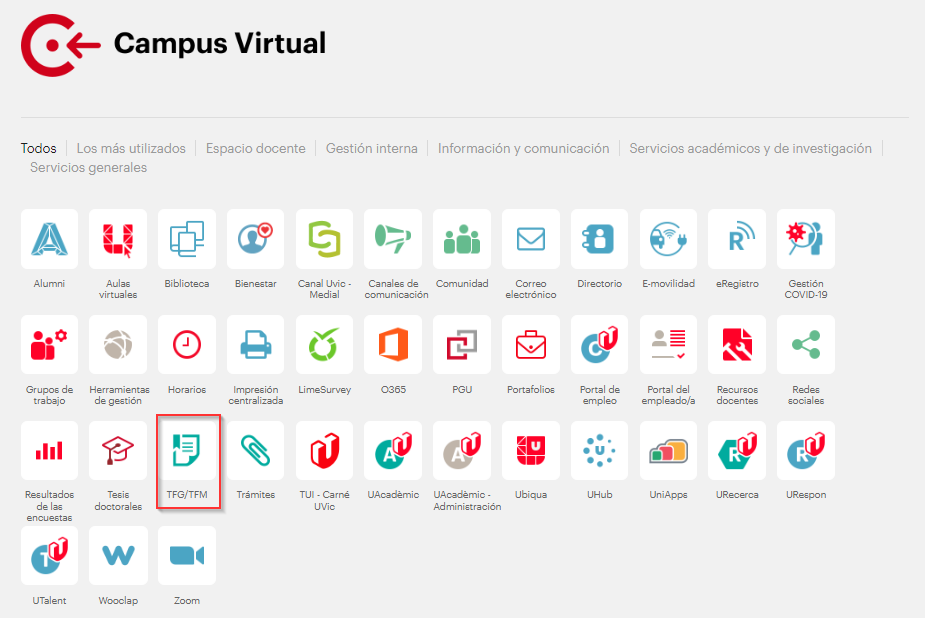Screen dimensions: 925x618
Task: Click the Portafolios label text
Action: 531,390
